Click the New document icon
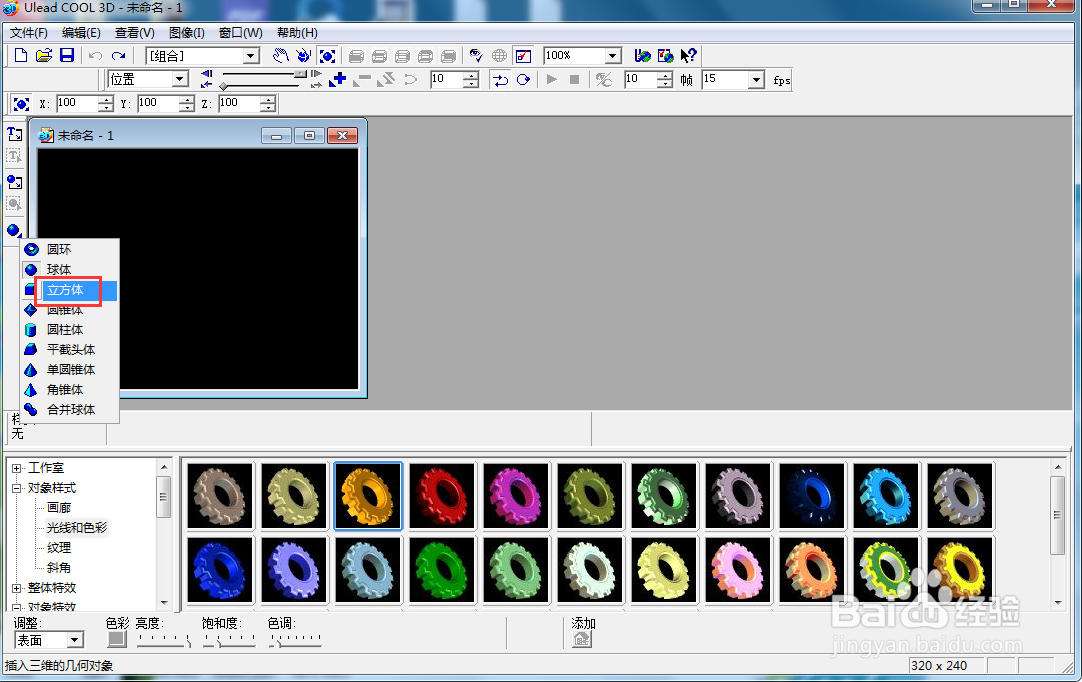Screen dimensions: 1082x682 click(21, 56)
